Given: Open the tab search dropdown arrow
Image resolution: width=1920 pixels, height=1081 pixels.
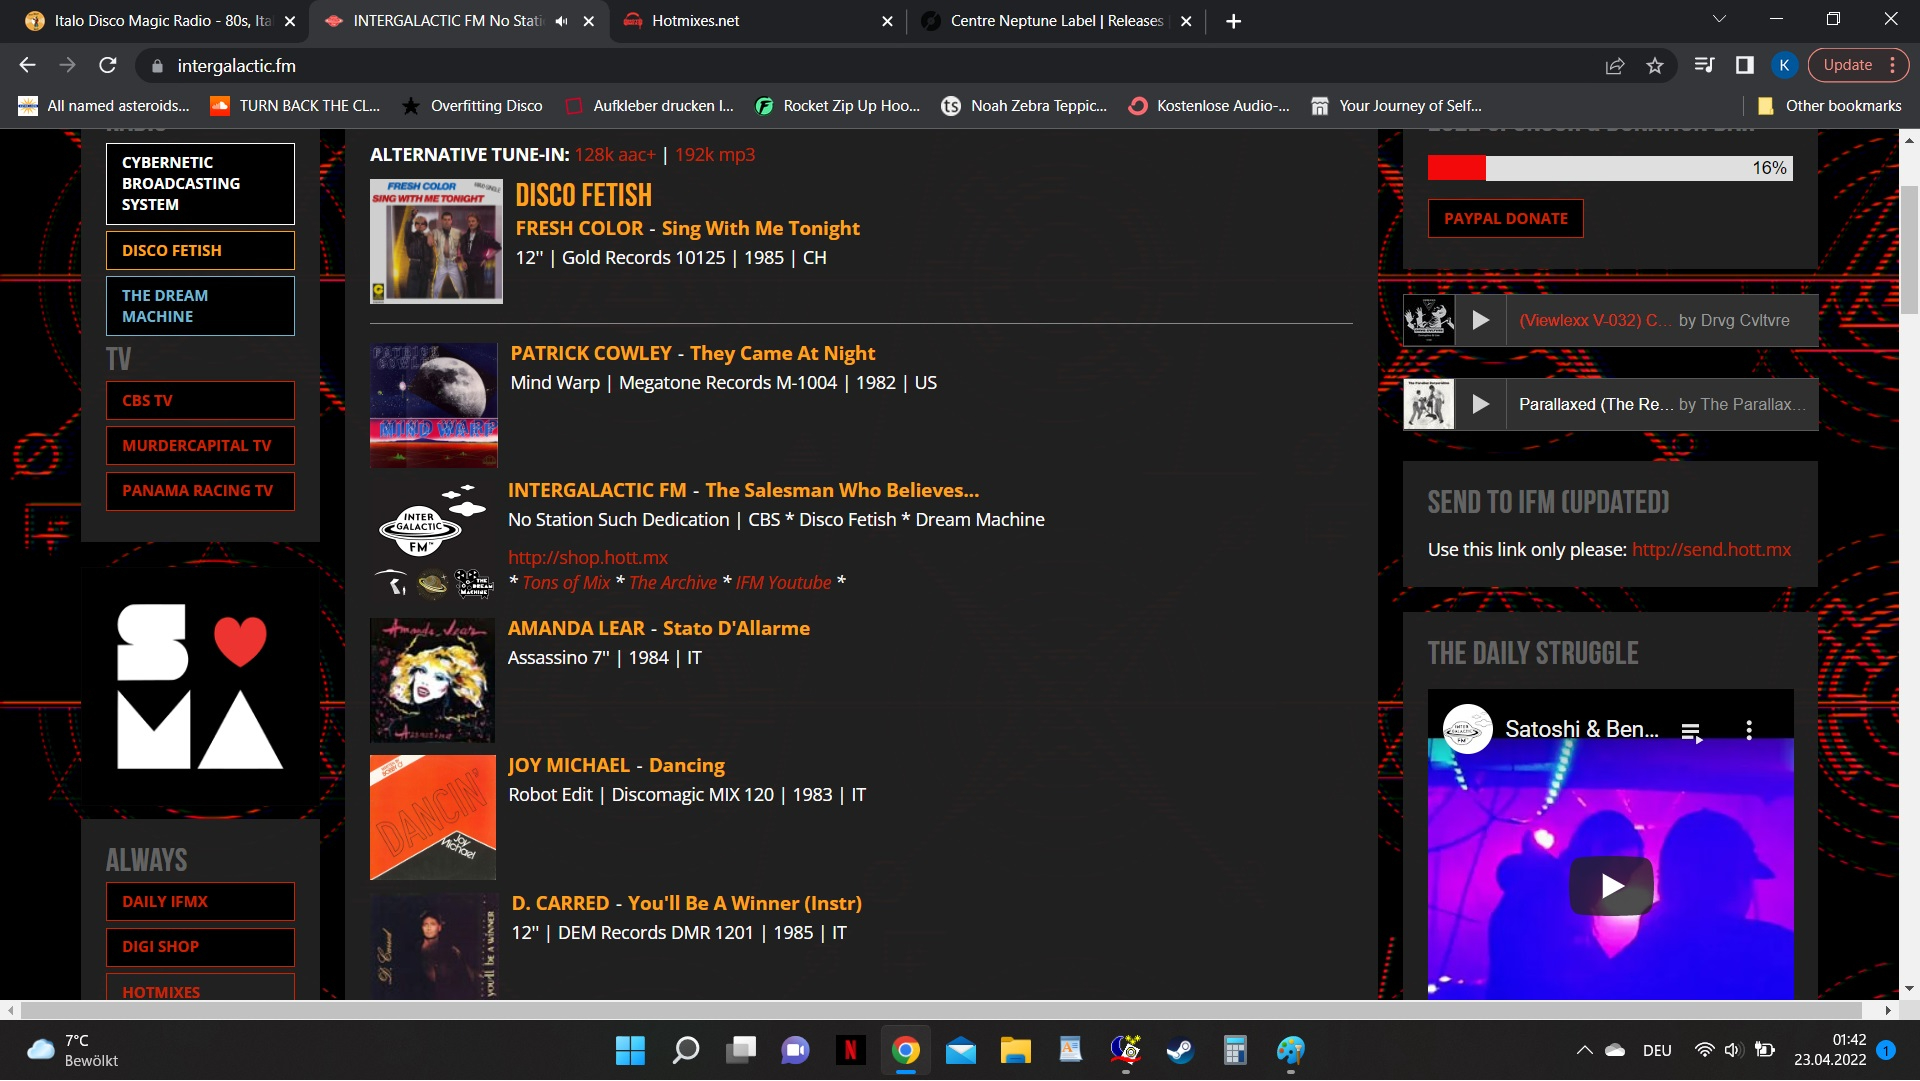Looking at the screenshot, I should pos(1718,20).
